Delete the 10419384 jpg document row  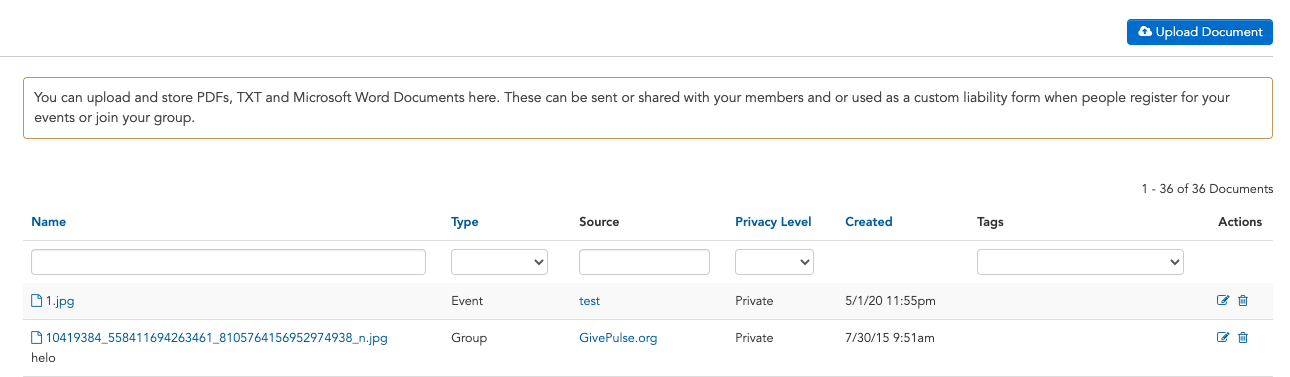coord(1243,338)
